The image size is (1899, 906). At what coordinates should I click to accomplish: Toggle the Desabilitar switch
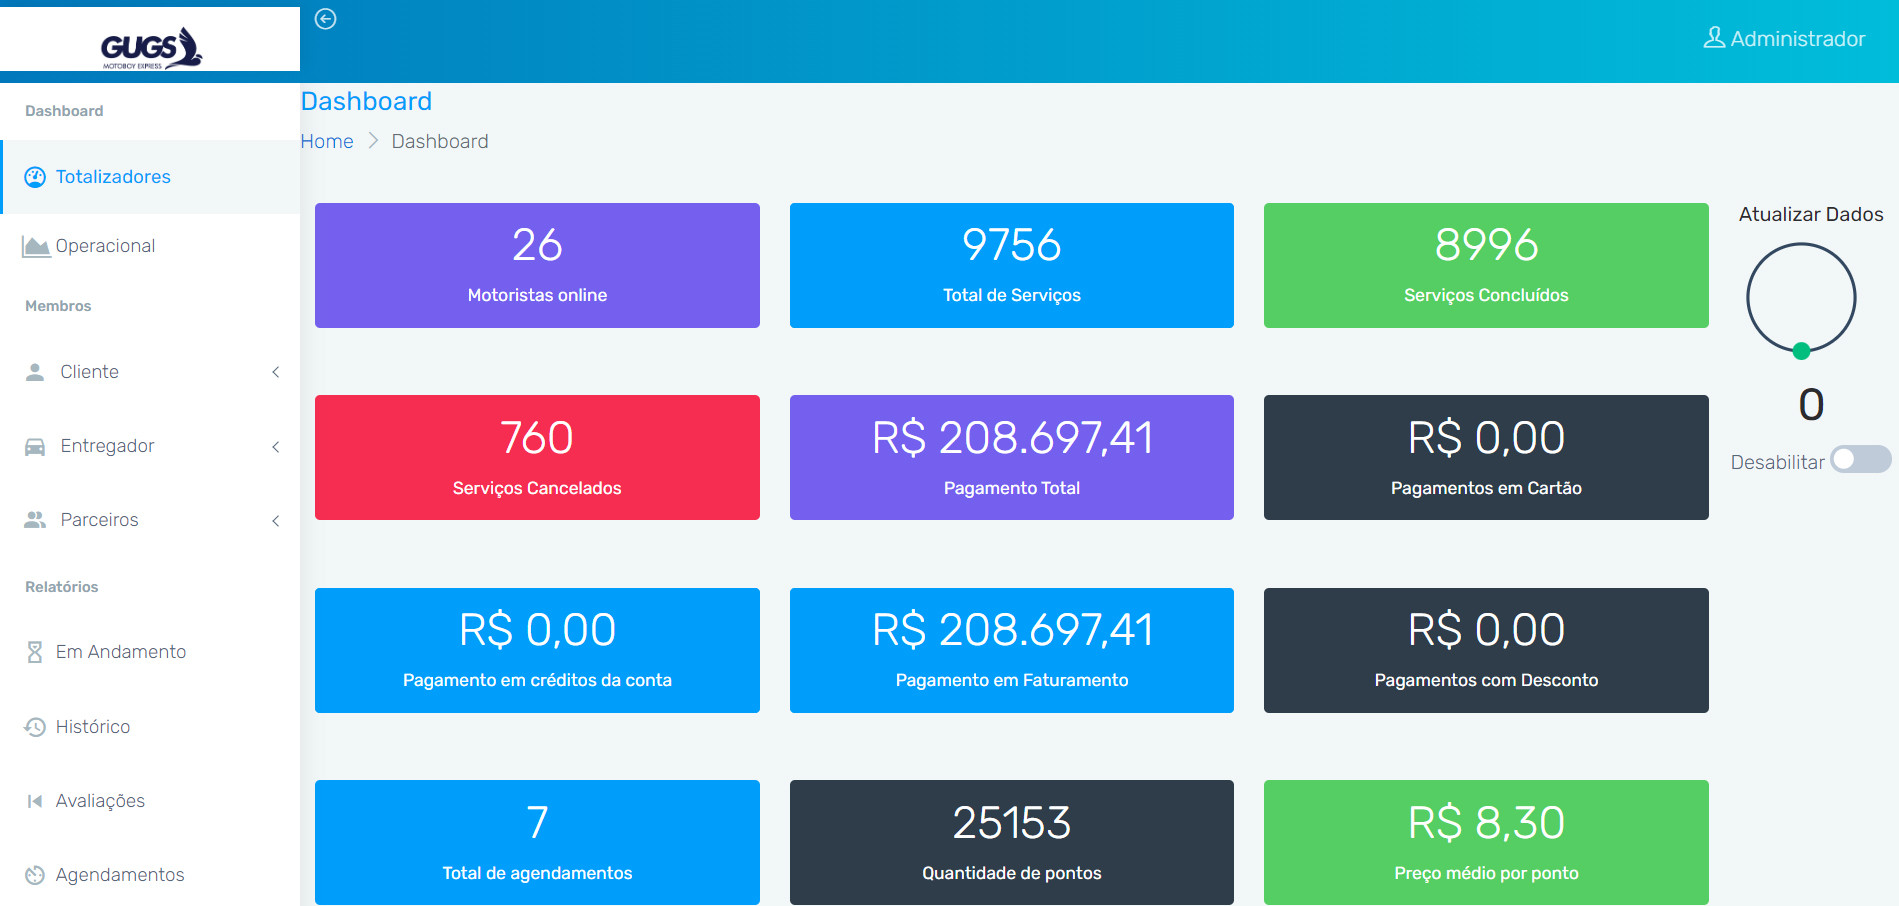click(x=1860, y=459)
